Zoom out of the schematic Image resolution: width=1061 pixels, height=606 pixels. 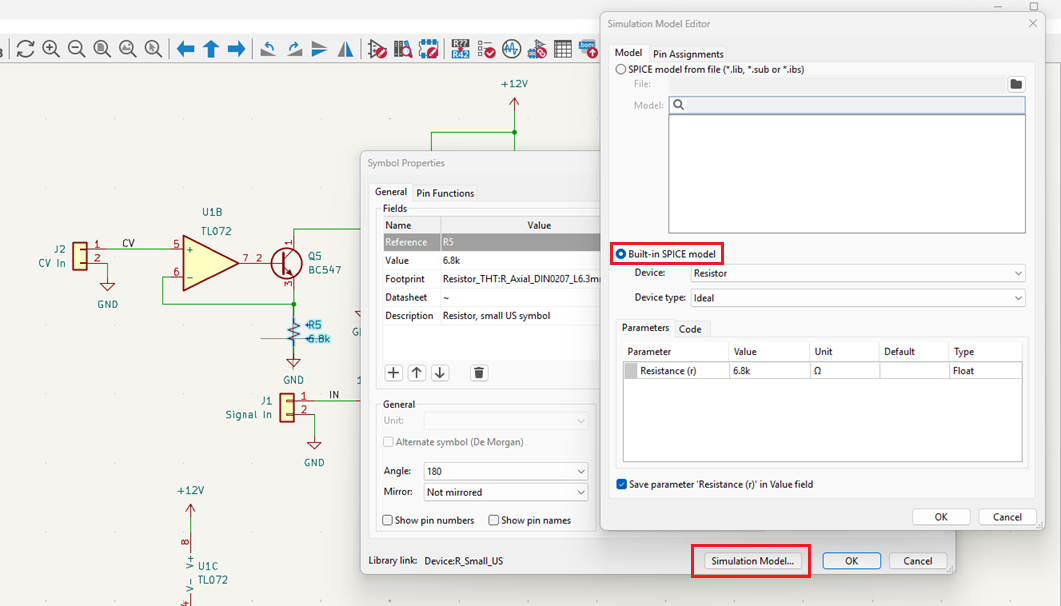tap(76, 49)
